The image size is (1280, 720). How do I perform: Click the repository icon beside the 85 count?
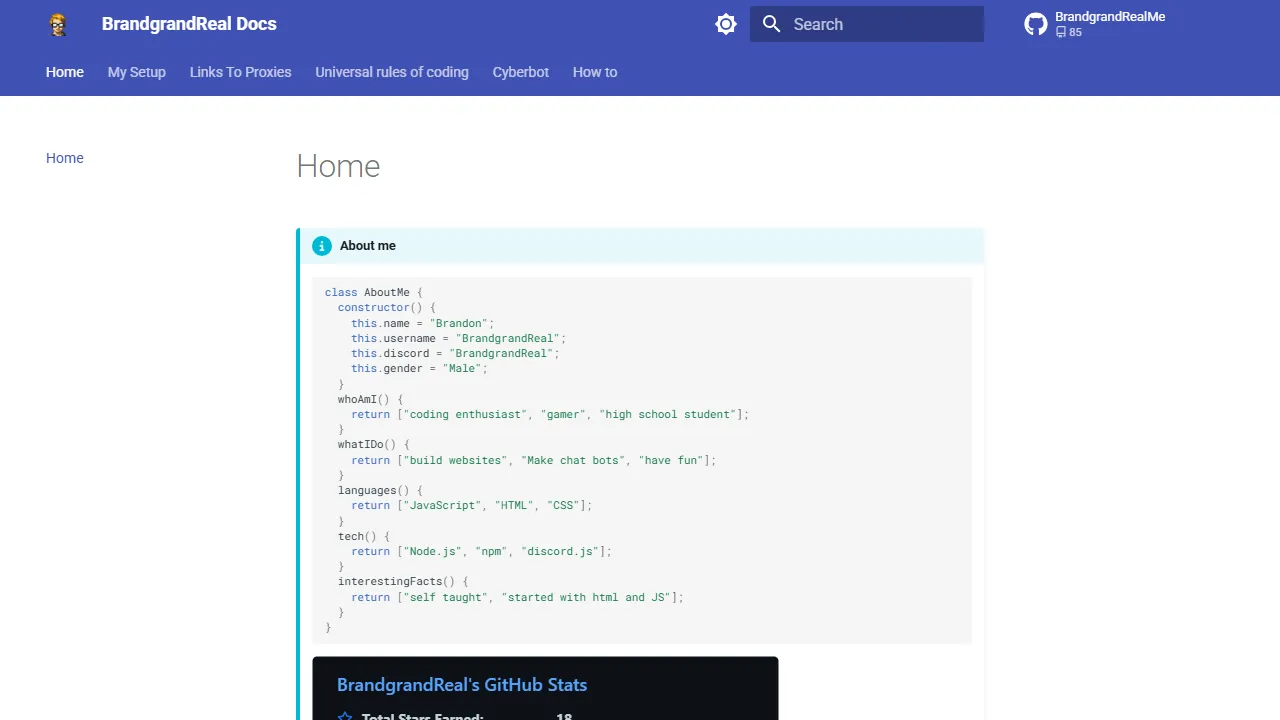pyautogui.click(x=1060, y=31)
